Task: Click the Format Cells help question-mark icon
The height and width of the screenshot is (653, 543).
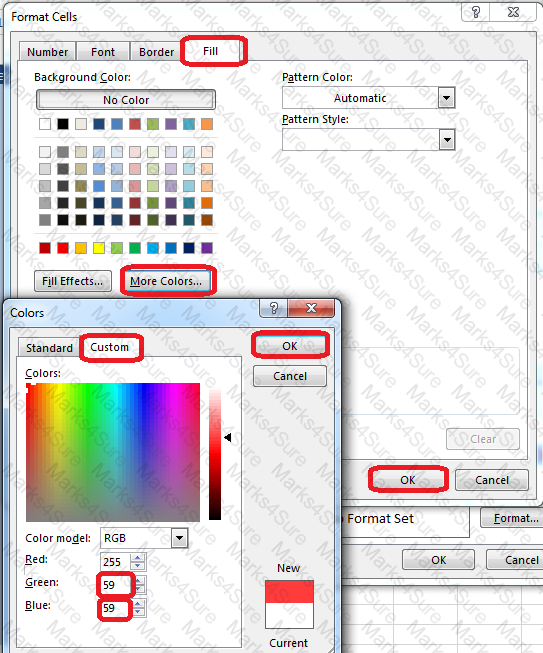Action: [476, 12]
